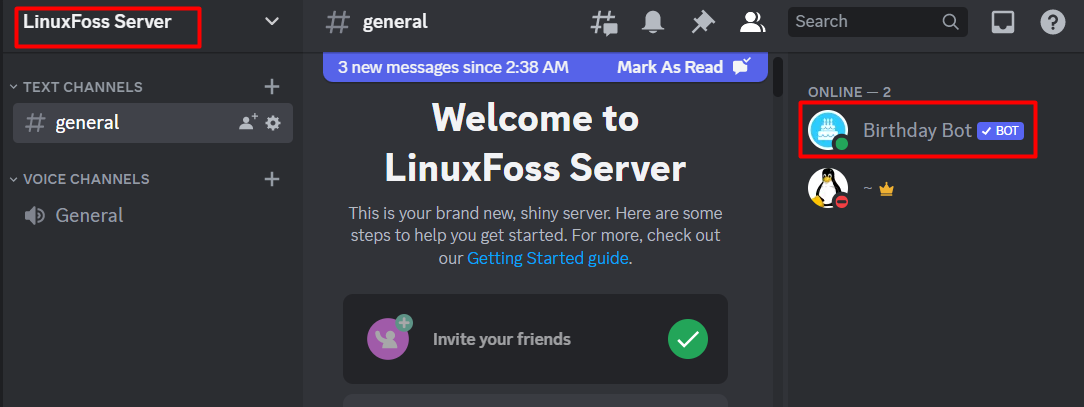
Task: Open notification settings bell icon
Action: (x=653, y=22)
